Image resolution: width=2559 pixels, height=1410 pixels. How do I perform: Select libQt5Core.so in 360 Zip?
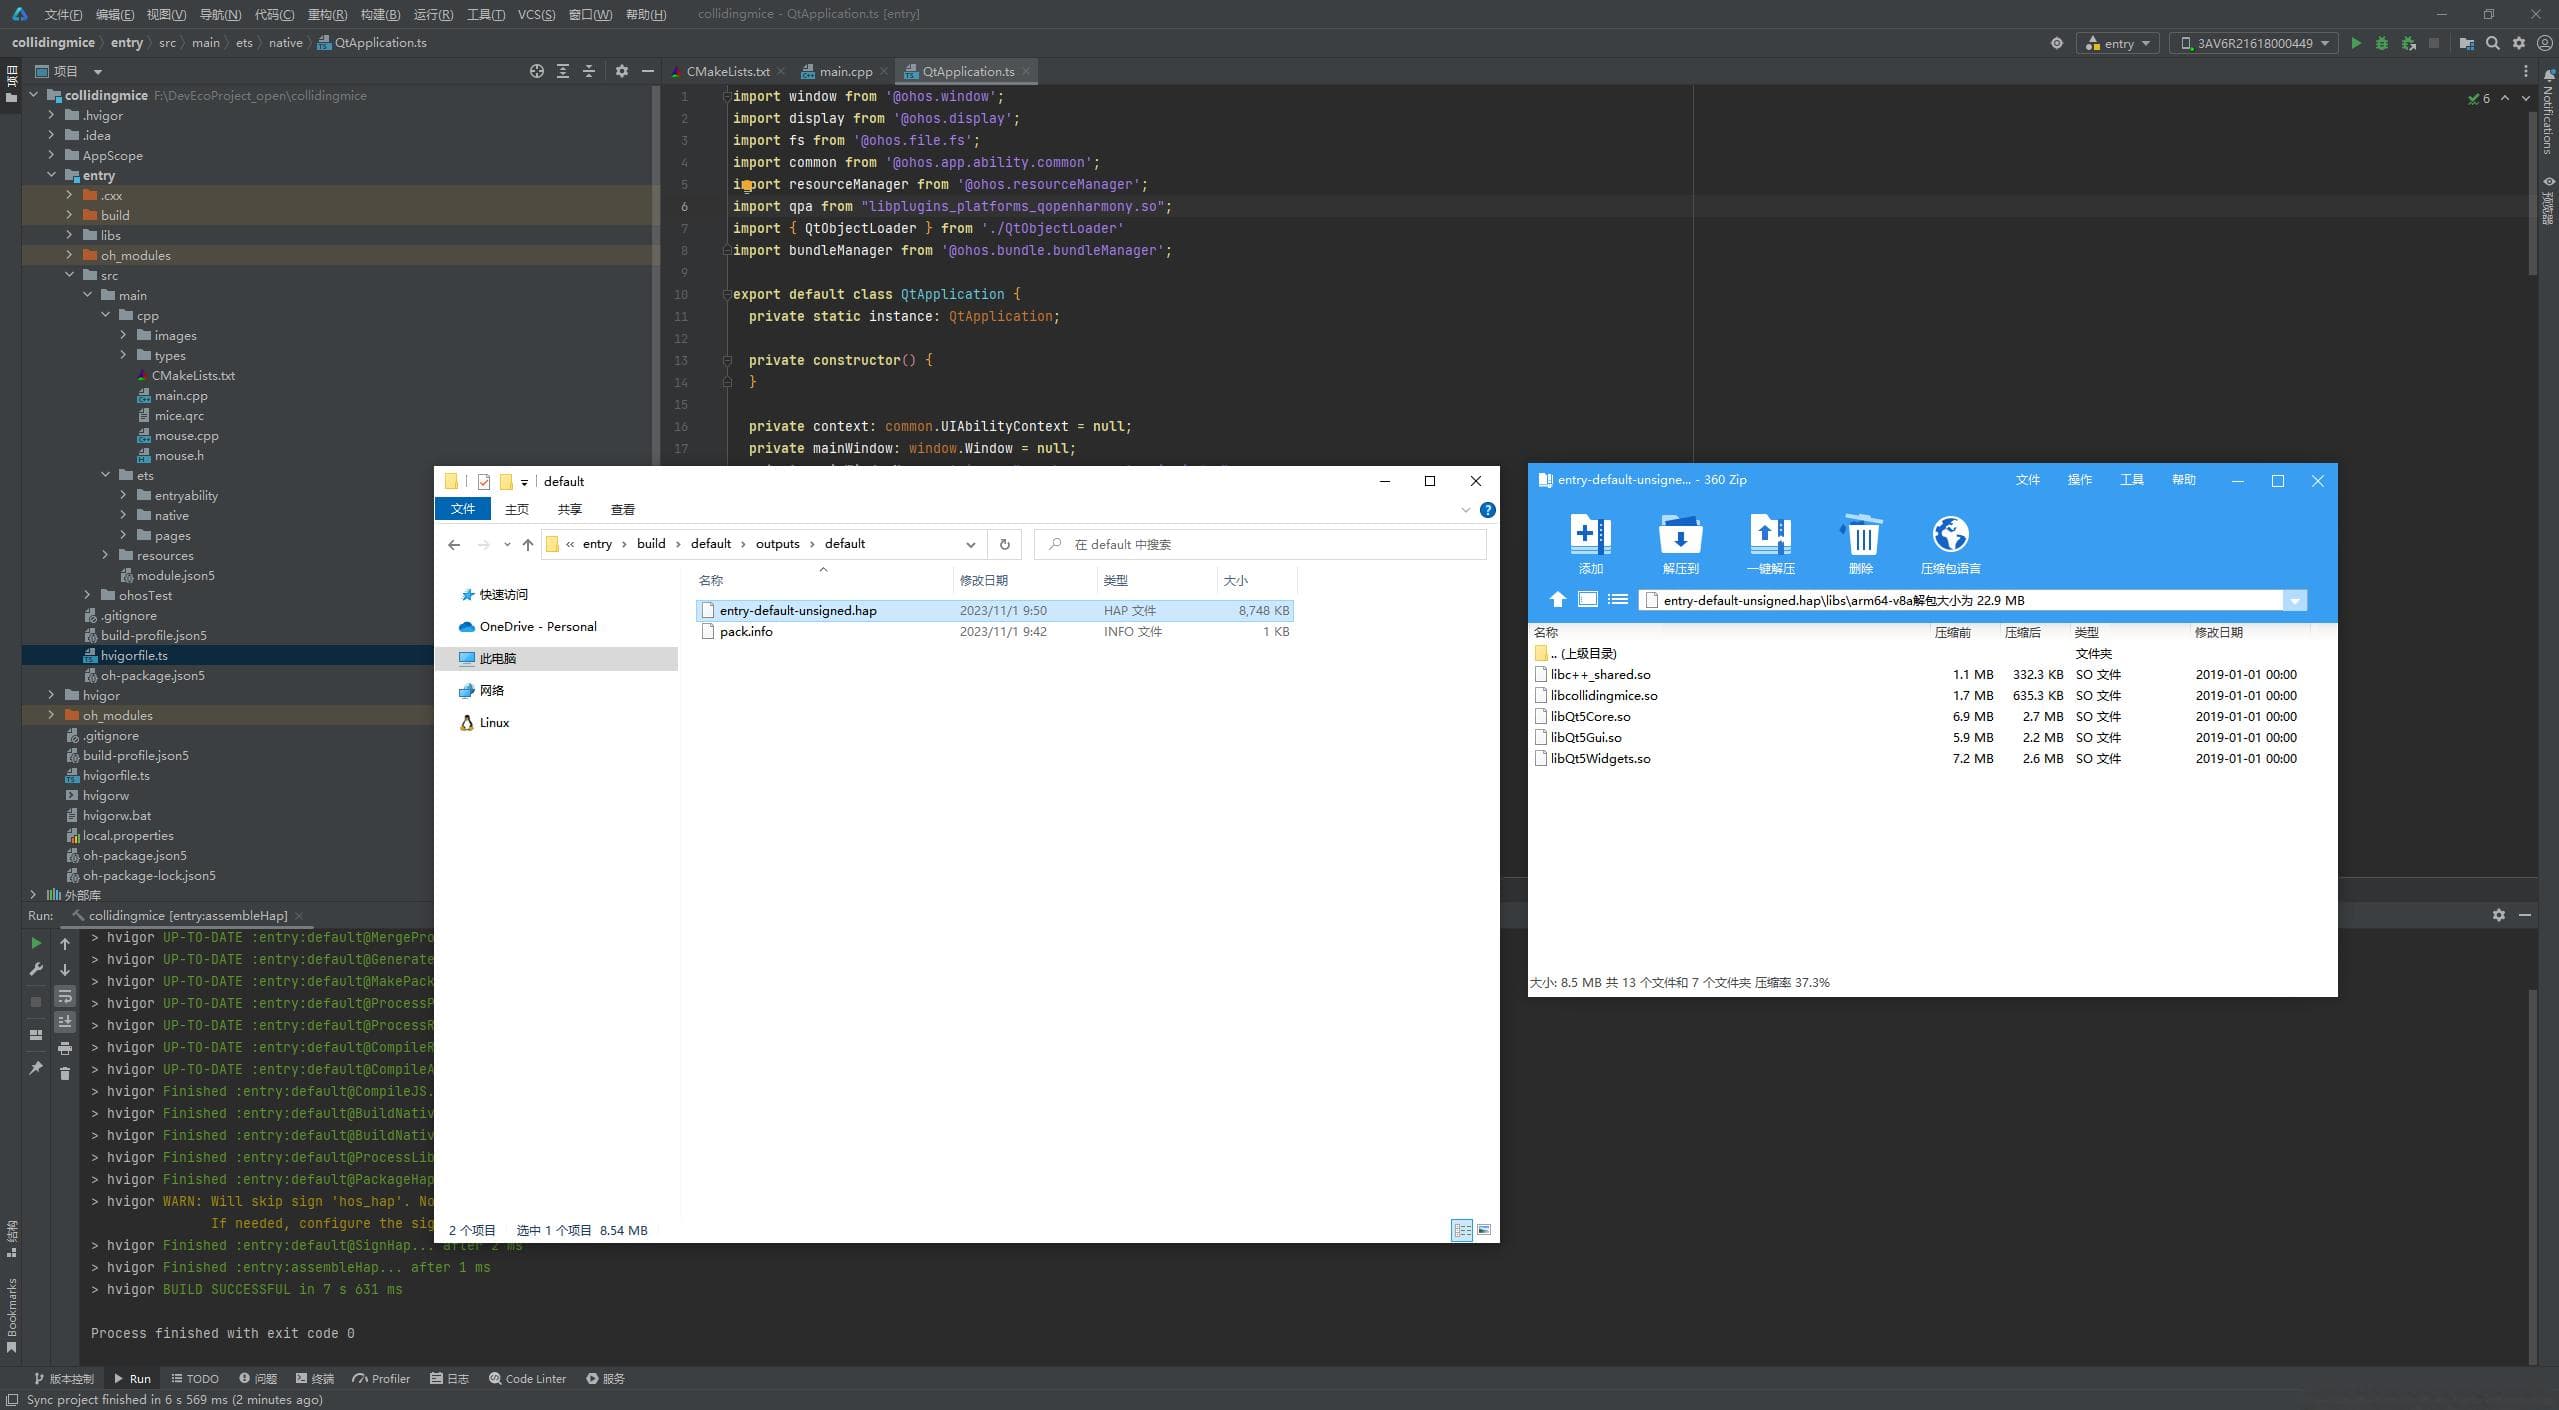(1590, 717)
